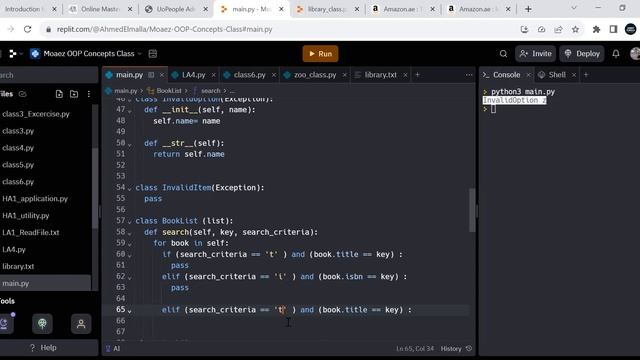Open the Deploy panel

582,54
